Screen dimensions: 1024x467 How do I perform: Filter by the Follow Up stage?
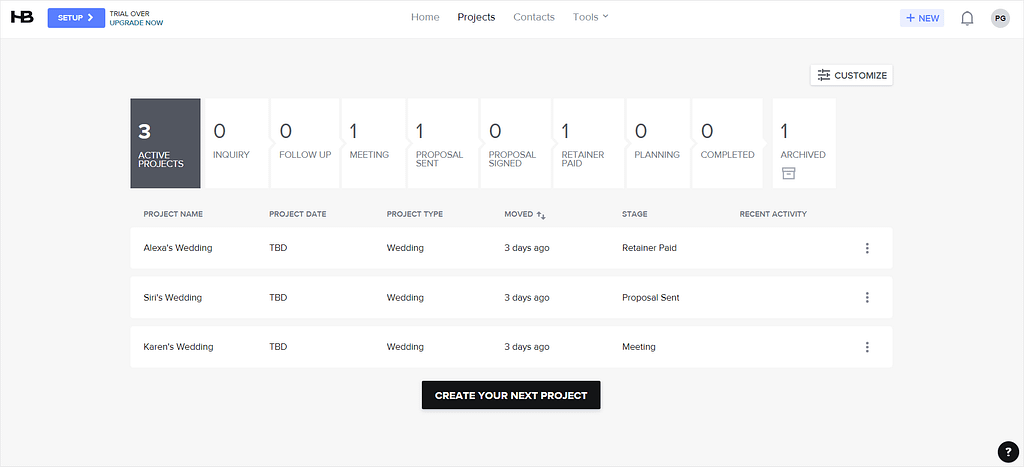tap(304, 143)
